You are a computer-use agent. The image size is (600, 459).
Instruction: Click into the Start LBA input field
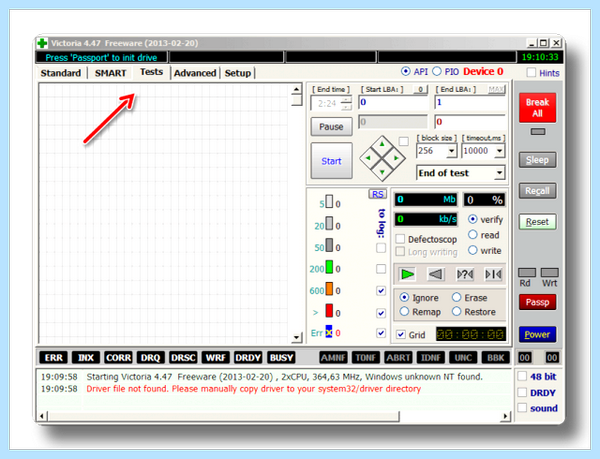point(393,102)
